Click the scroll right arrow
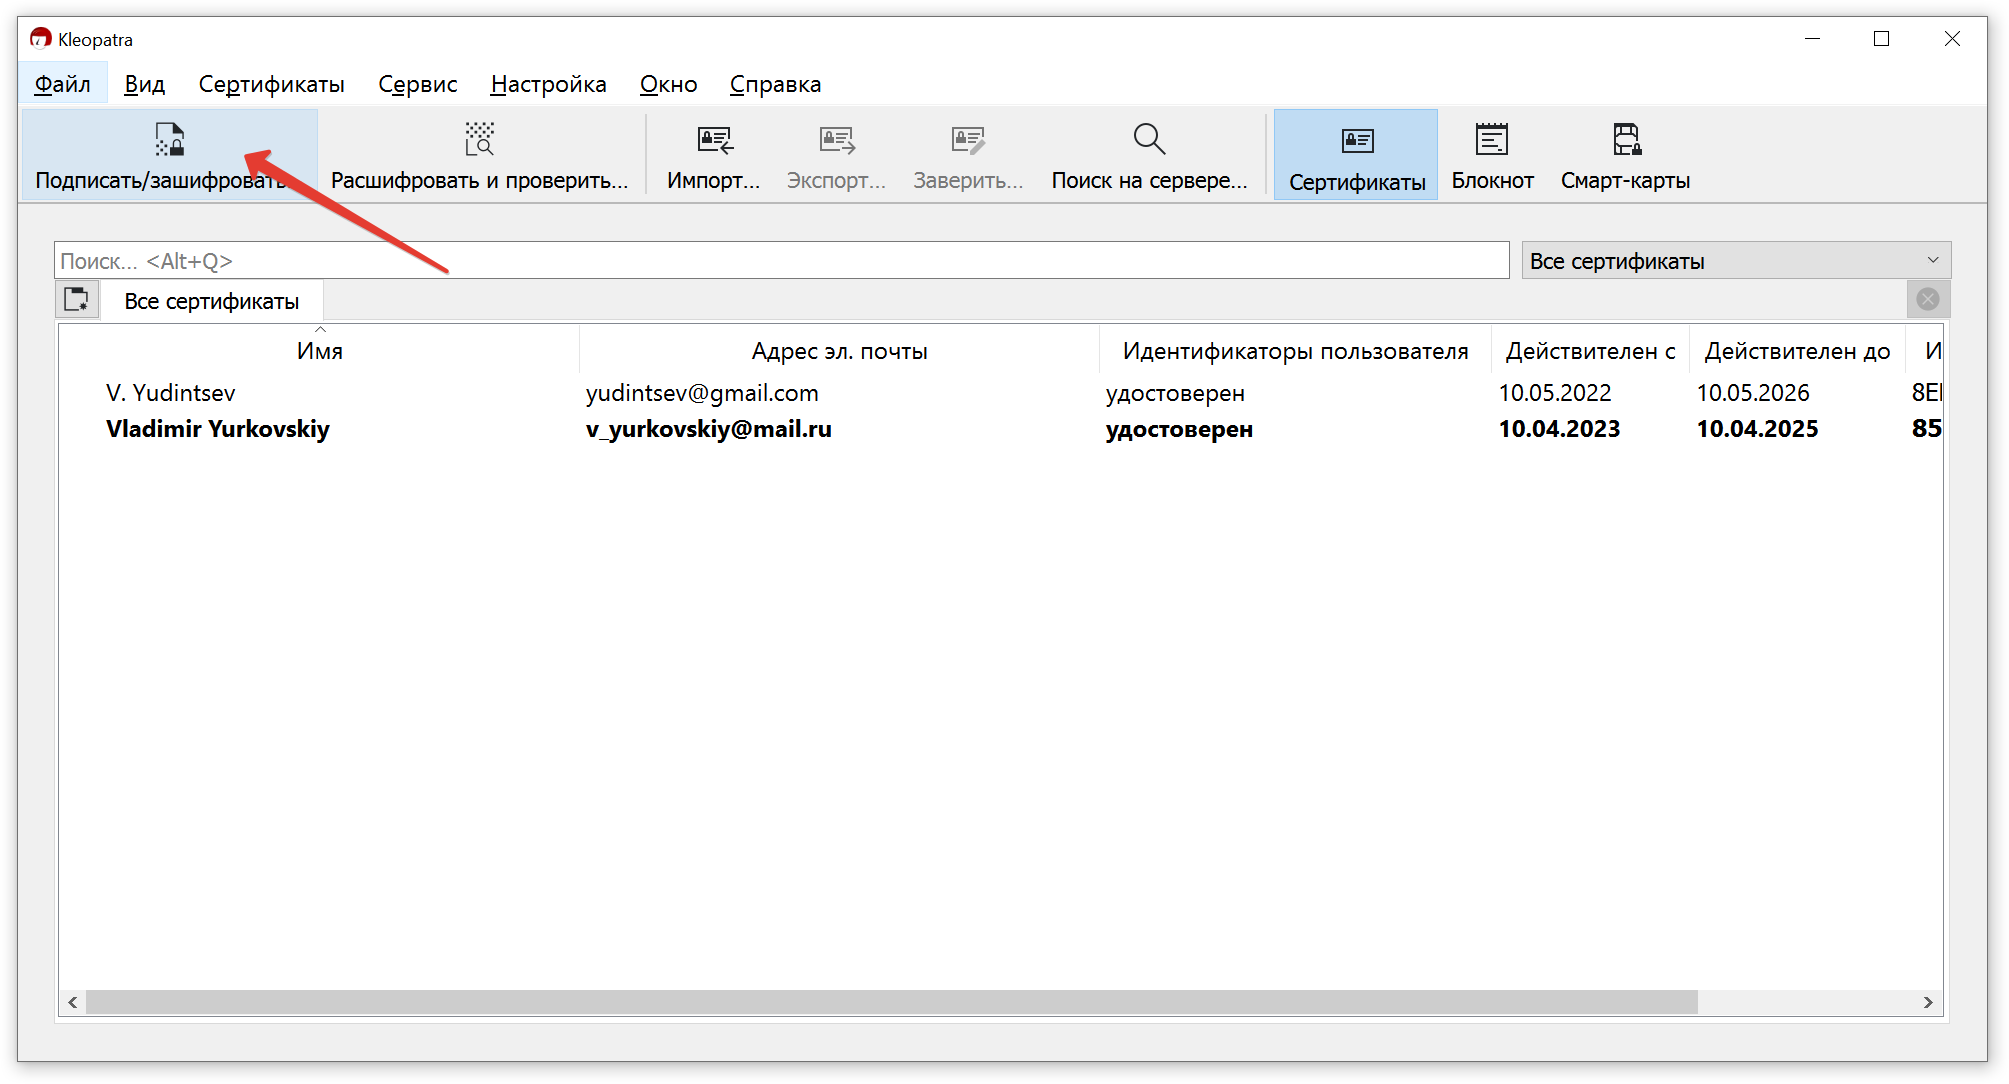This screenshot has height=1084, width=2009. (x=1928, y=1002)
